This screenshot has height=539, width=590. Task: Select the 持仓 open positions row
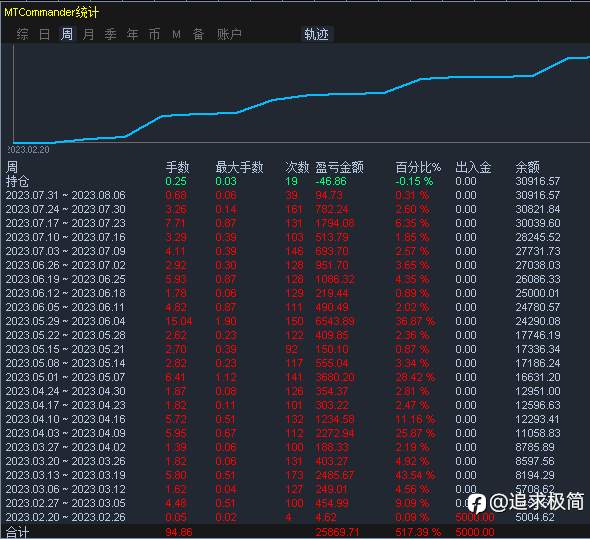[x=283, y=181]
